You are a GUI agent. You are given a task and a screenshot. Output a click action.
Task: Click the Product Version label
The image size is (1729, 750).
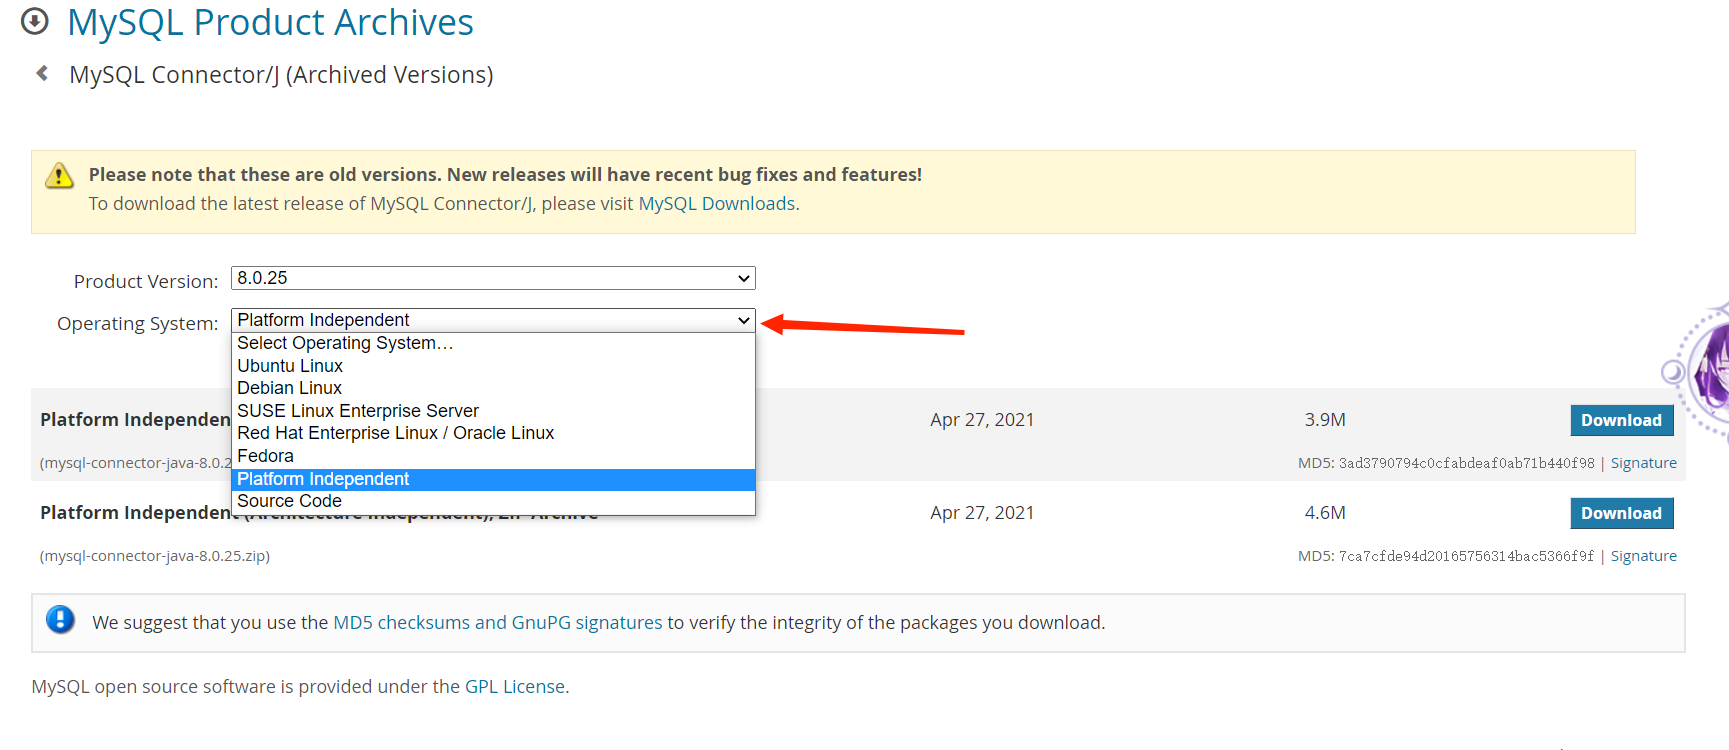click(x=146, y=282)
